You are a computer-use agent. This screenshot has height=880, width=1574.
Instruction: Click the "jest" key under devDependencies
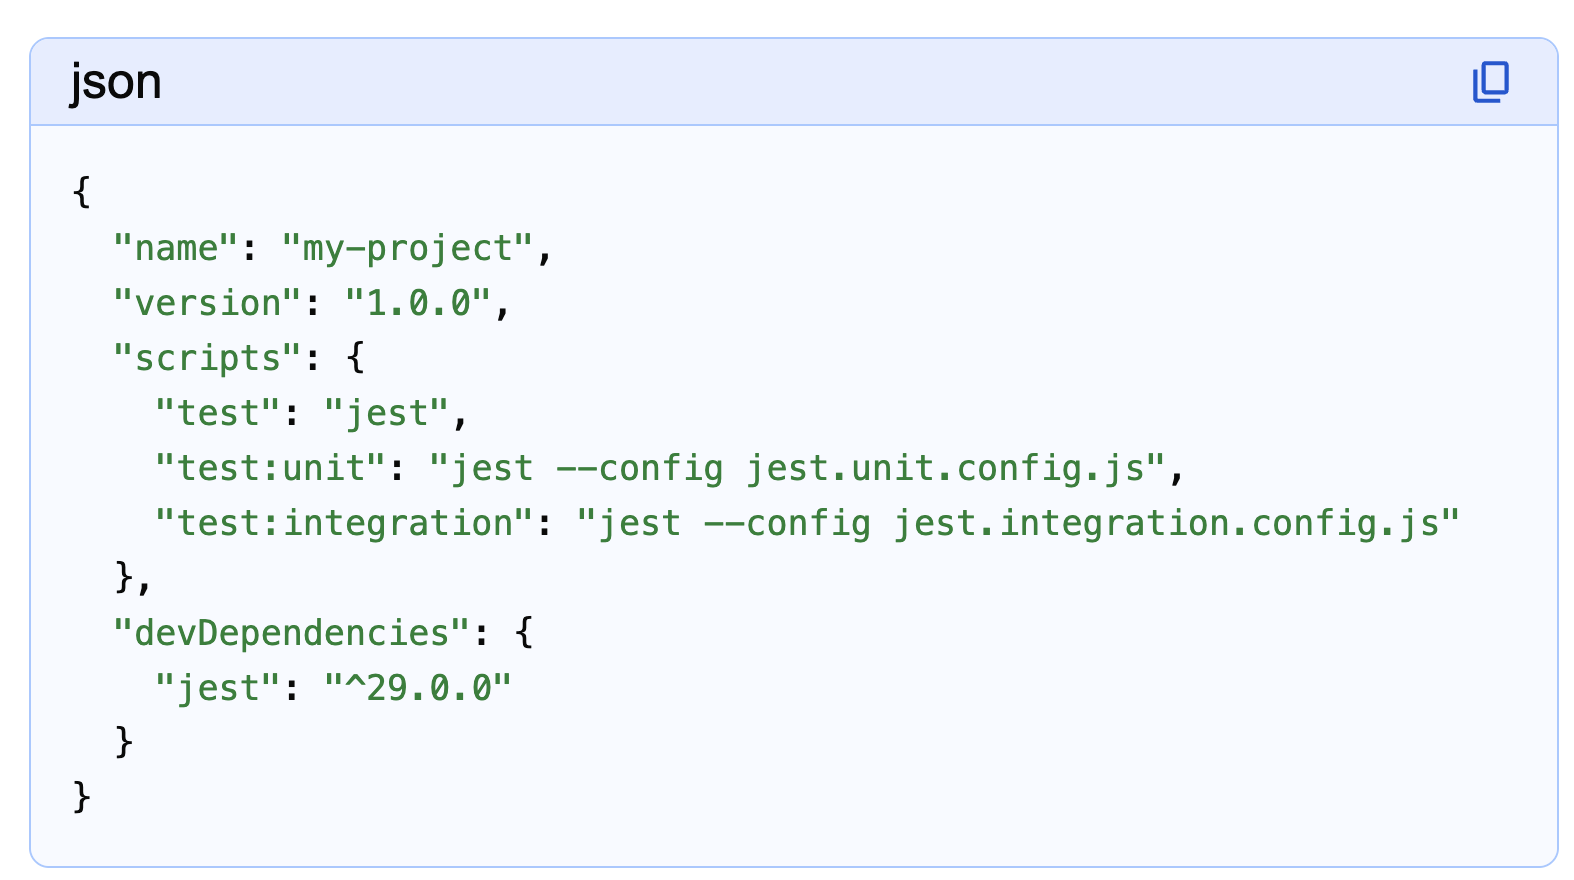click(218, 688)
